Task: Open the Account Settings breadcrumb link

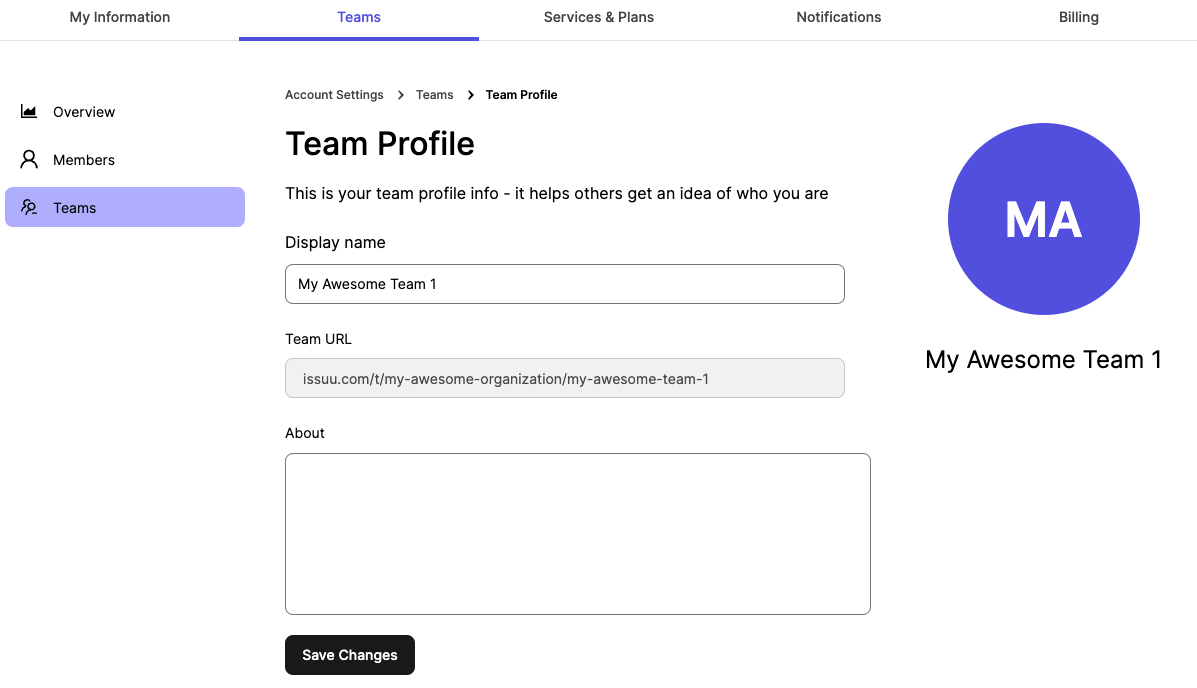Action: click(x=334, y=94)
